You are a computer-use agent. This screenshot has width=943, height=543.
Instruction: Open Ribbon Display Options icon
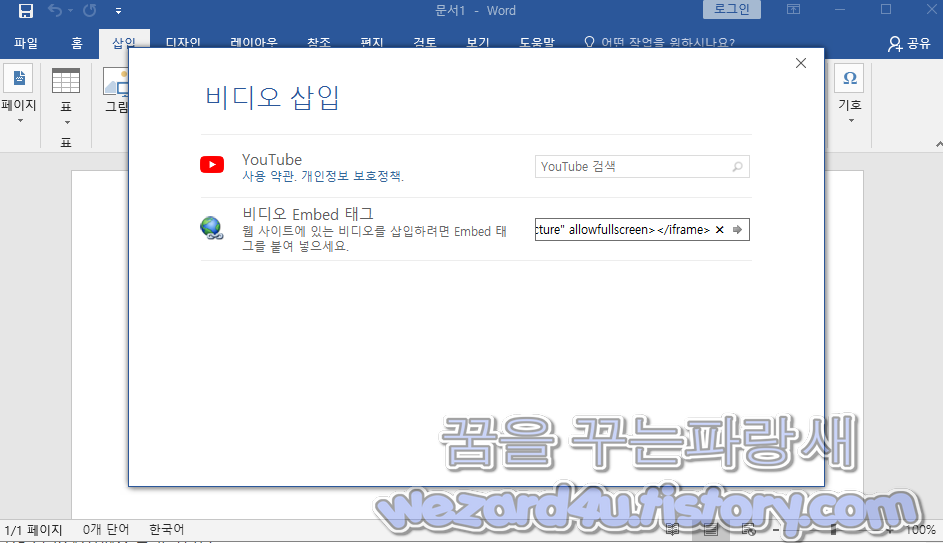point(793,9)
